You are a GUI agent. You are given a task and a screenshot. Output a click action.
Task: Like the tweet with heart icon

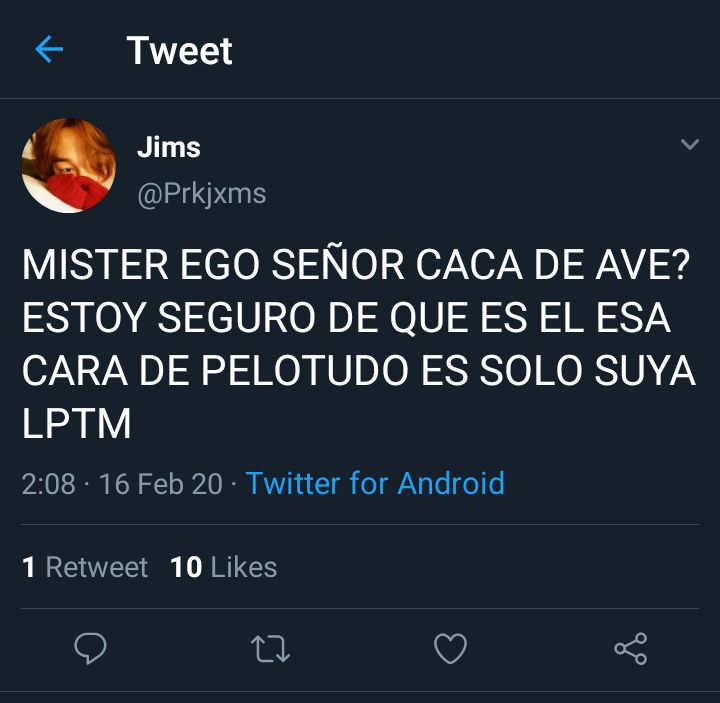450,648
